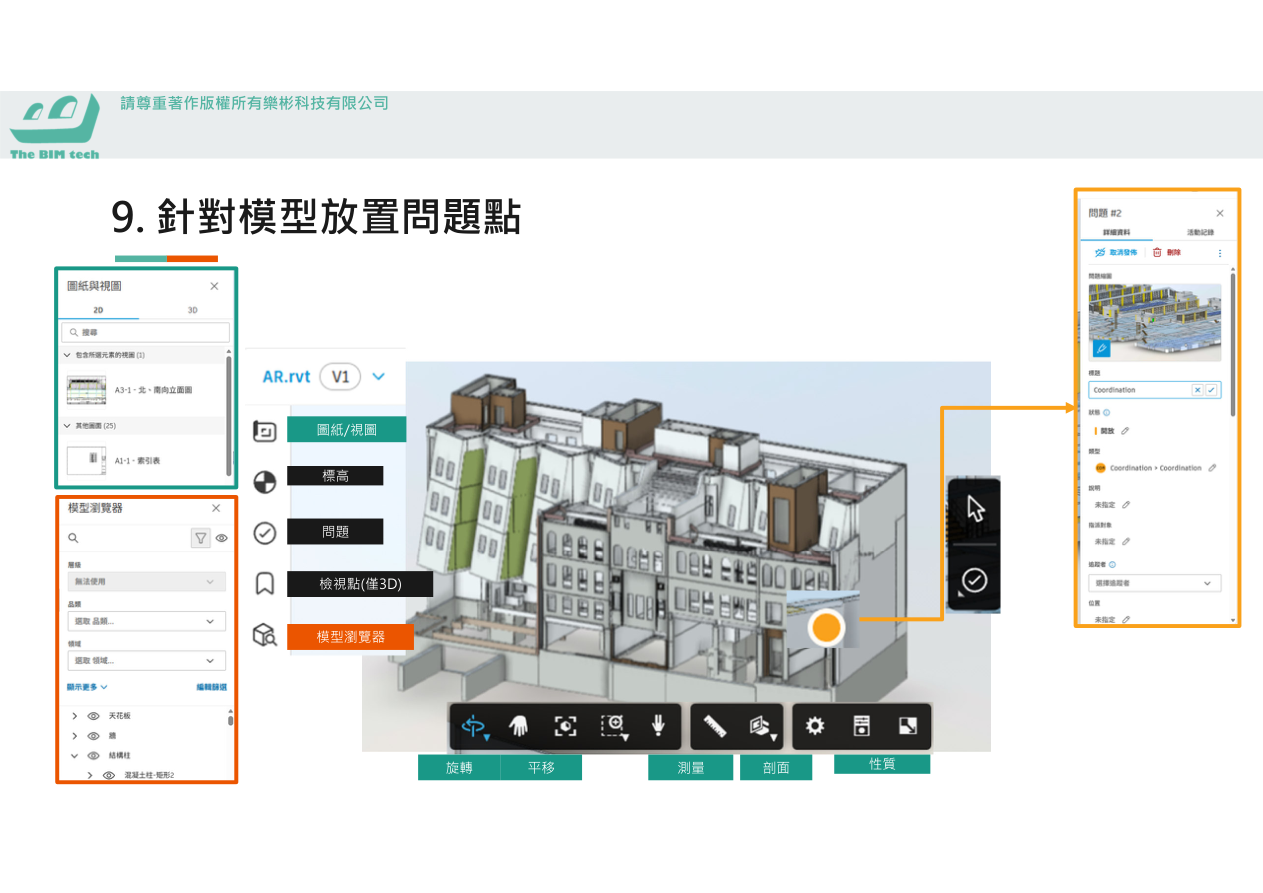The height and width of the screenshot is (893, 1263).
Task: Expand the 混凝土柱-矩形2 node
Action: coord(89,775)
